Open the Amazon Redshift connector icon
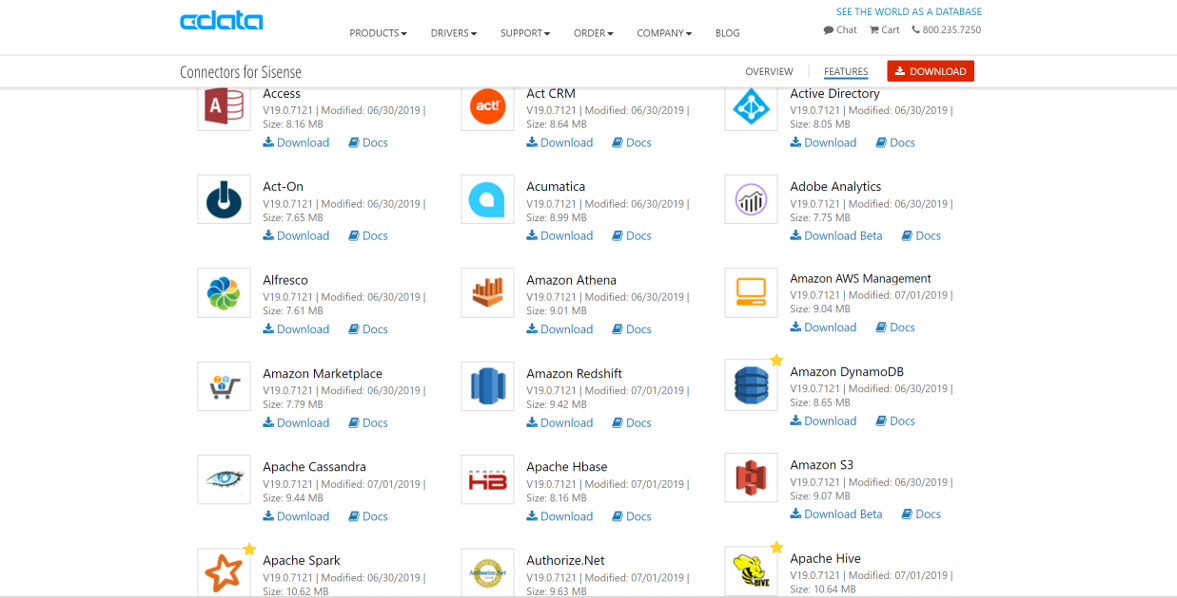 487,386
